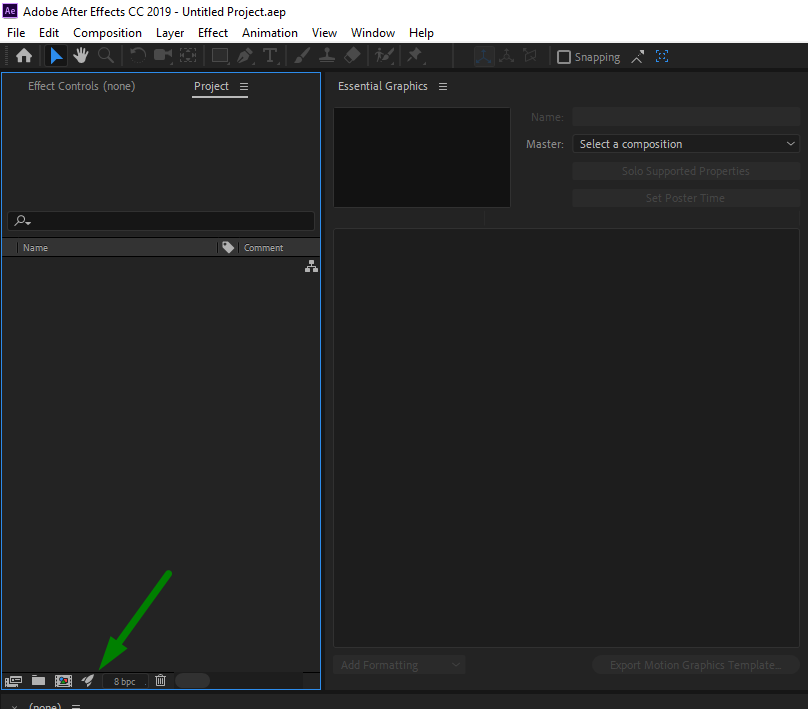808x709 pixels.
Task: Click the blue snap collapsed compositions icon
Action: coord(662,57)
